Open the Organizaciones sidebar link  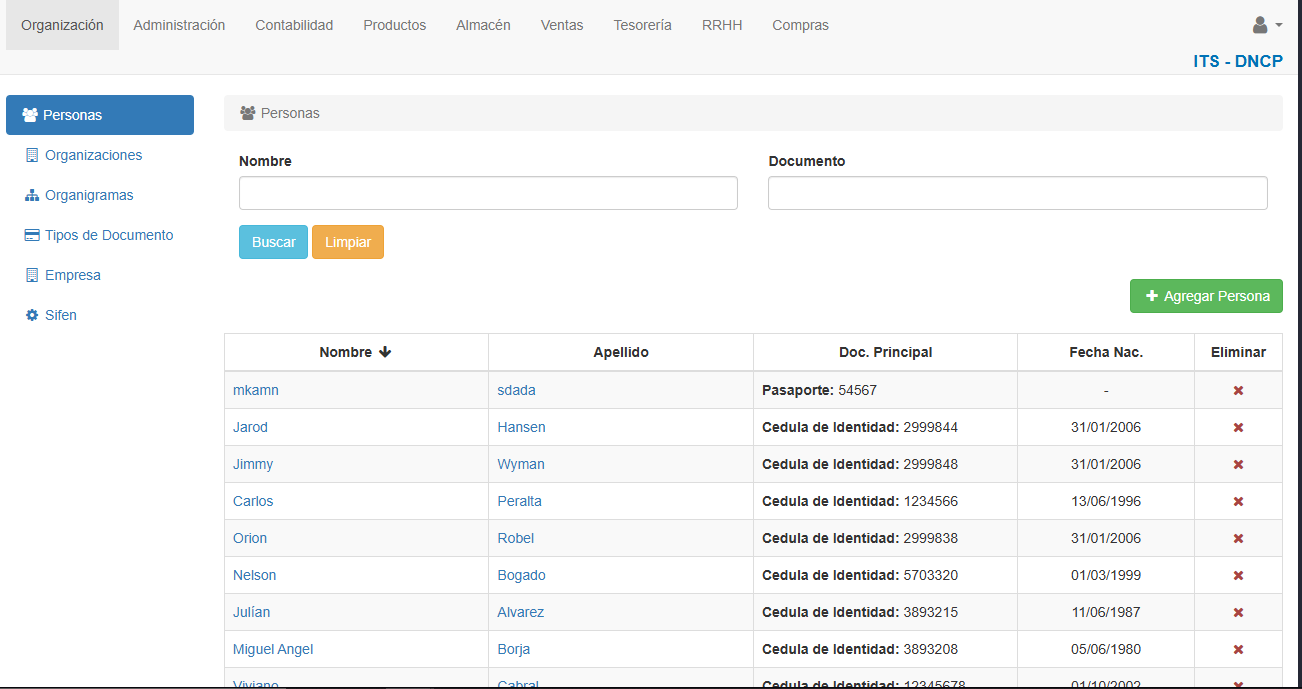tap(93, 155)
